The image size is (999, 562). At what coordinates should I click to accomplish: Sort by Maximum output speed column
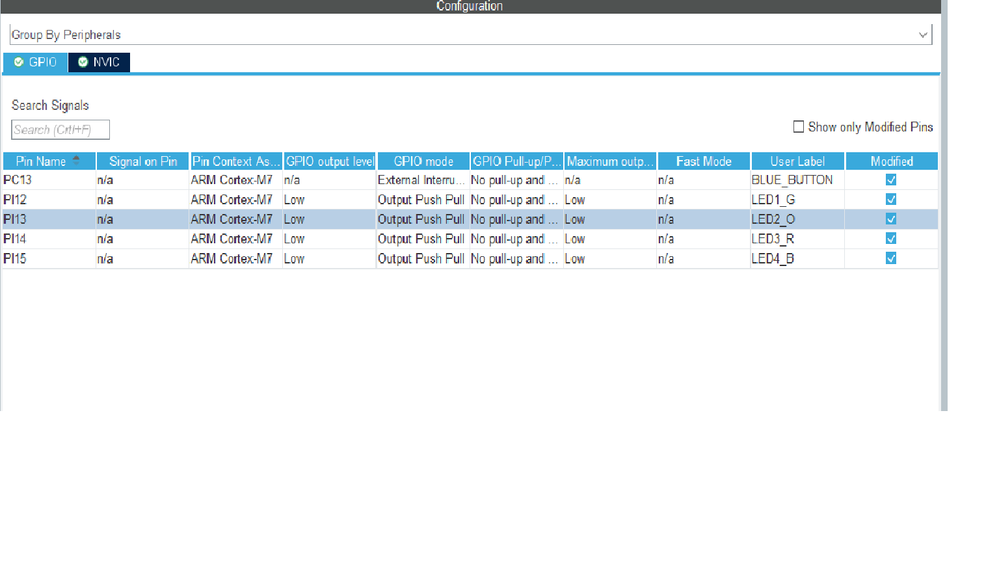tap(610, 161)
